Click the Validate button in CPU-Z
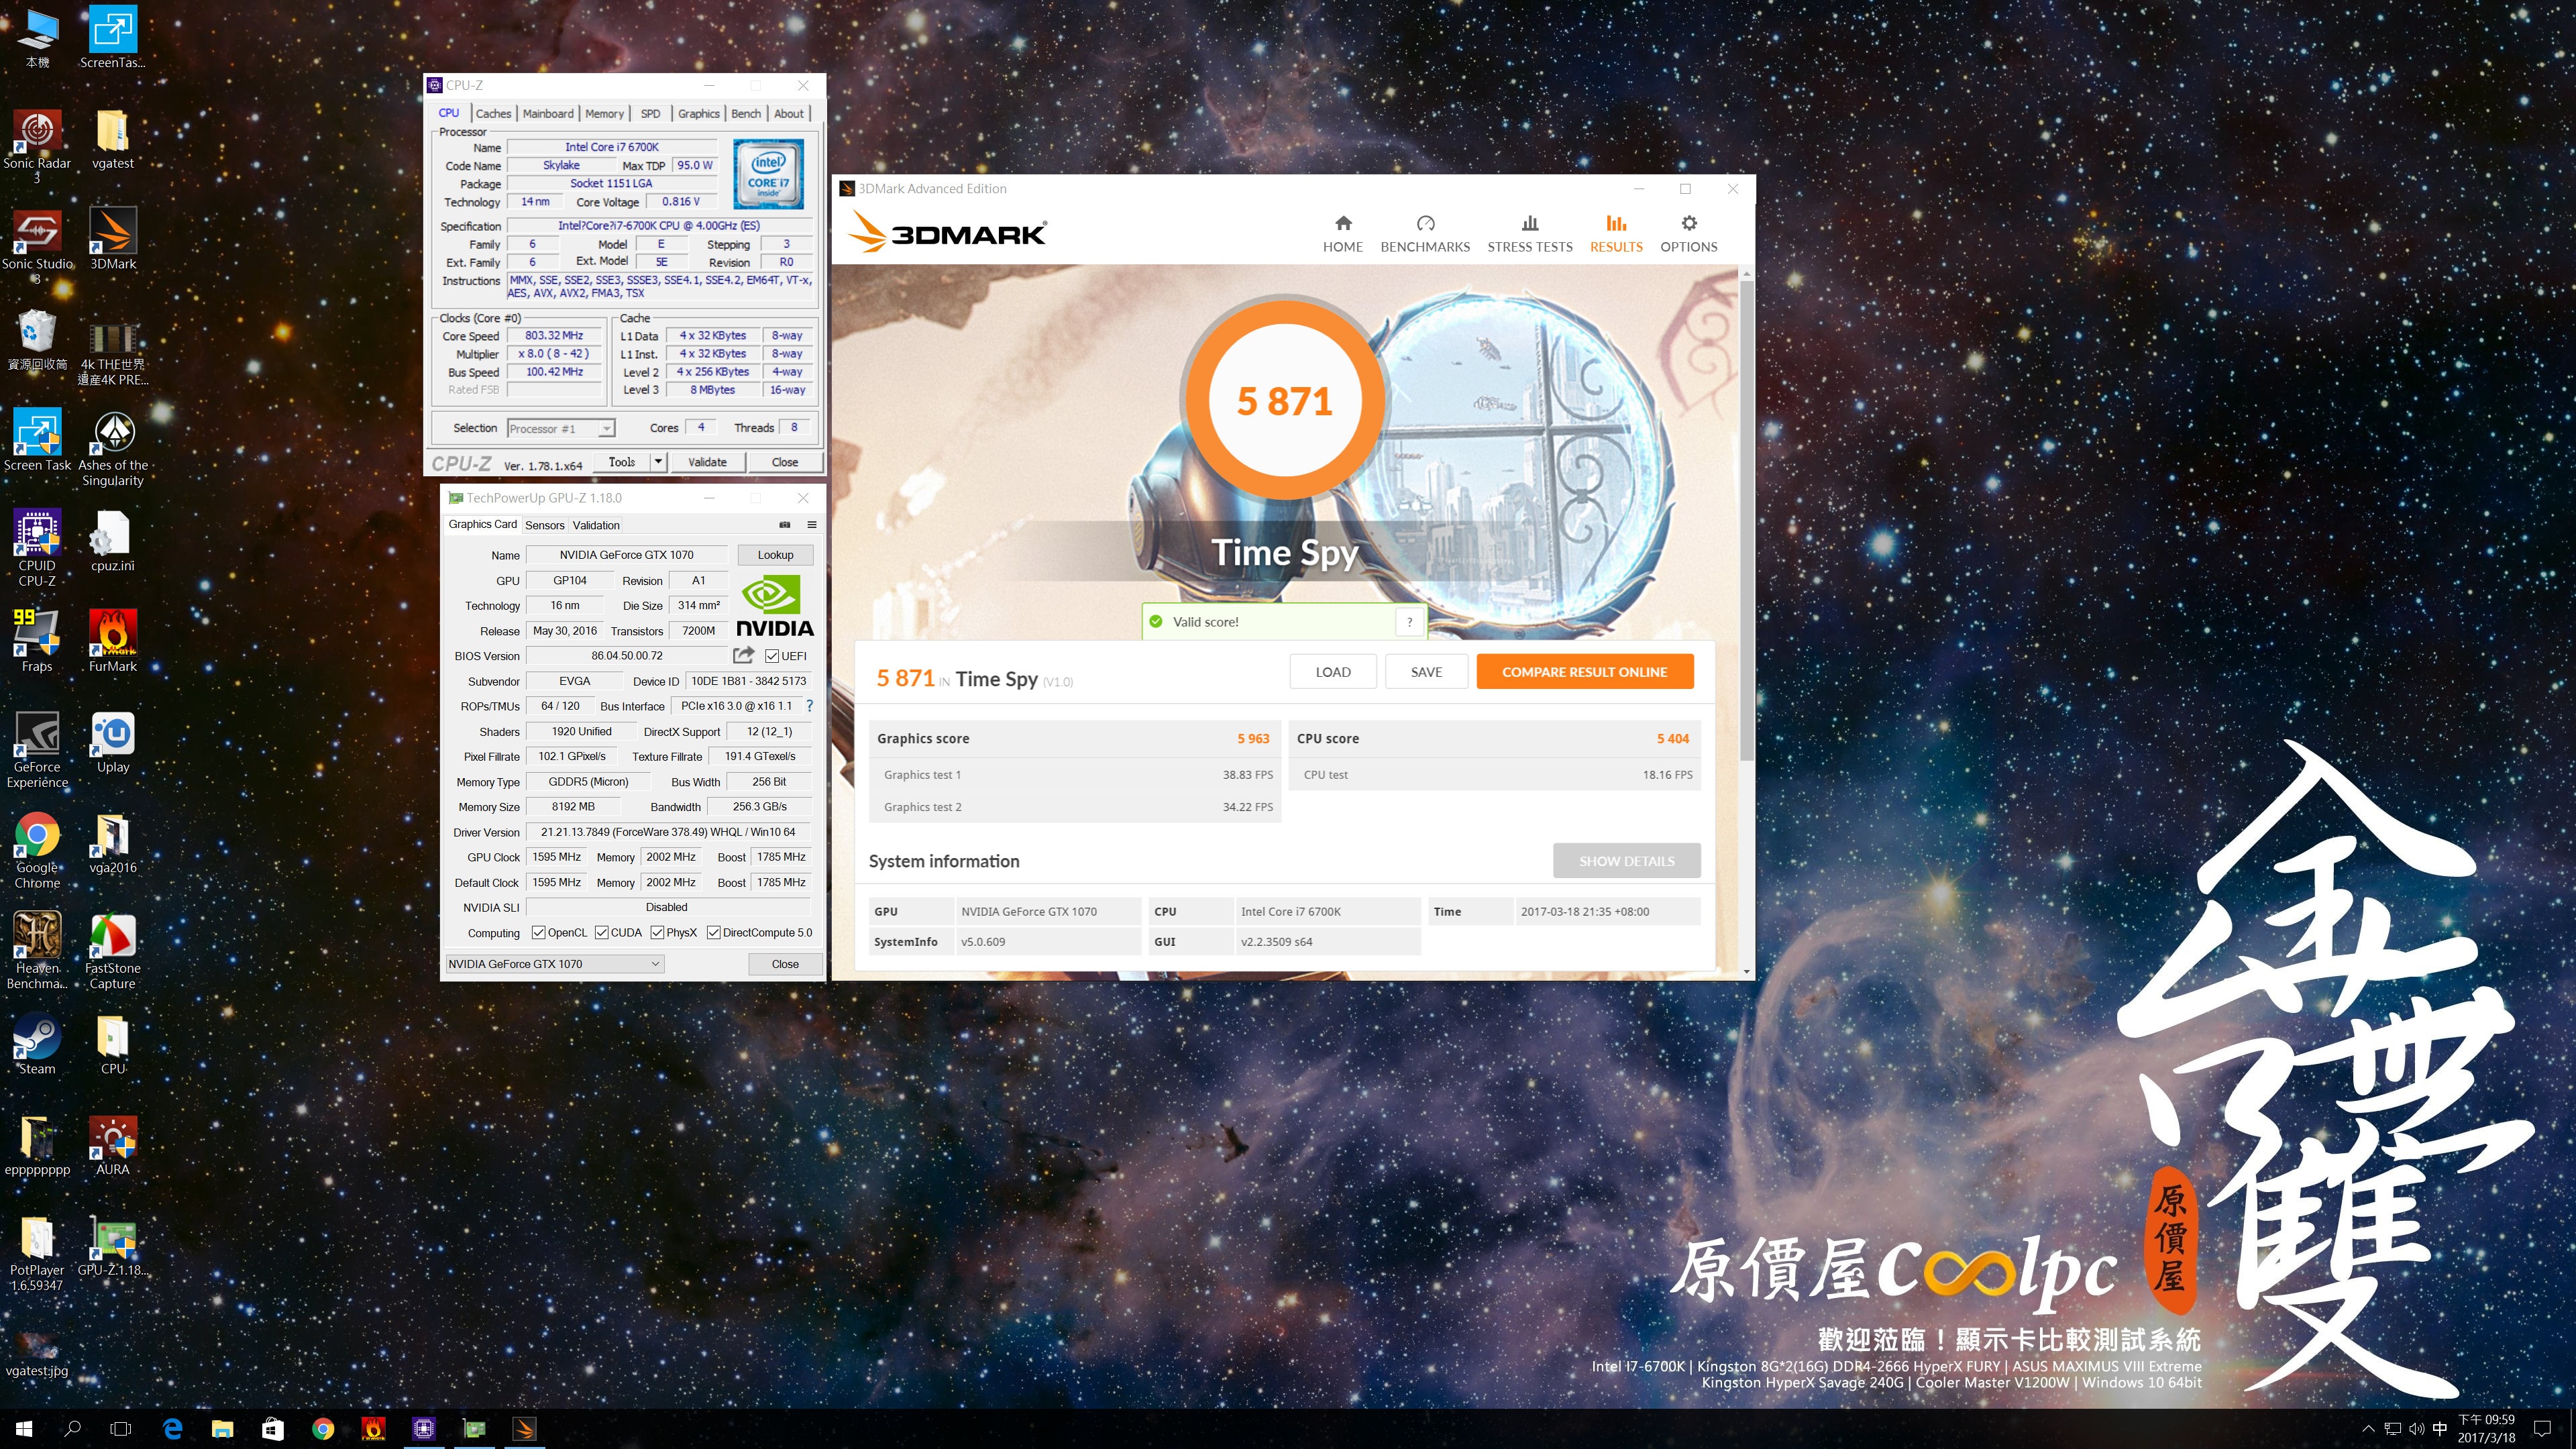The width and height of the screenshot is (2576, 1449). tap(707, 462)
